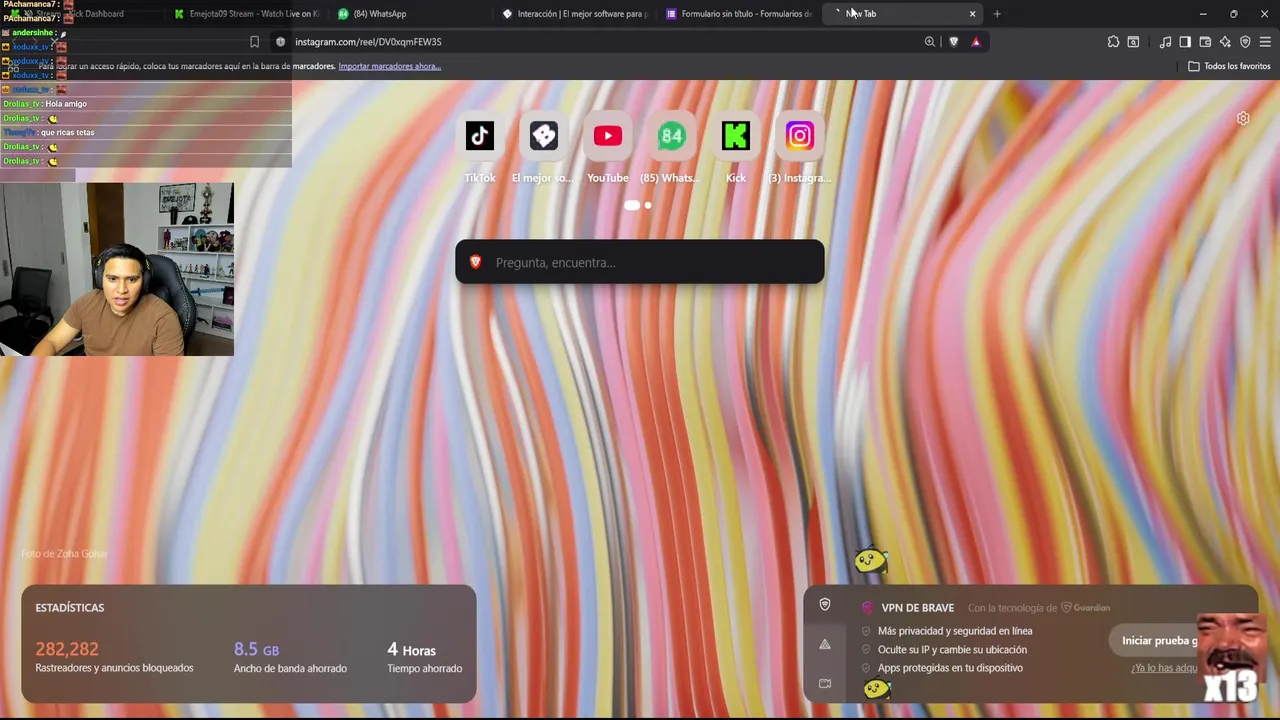Click the streamer webcam overlay
This screenshot has height=720, width=1280.
click(x=117, y=269)
